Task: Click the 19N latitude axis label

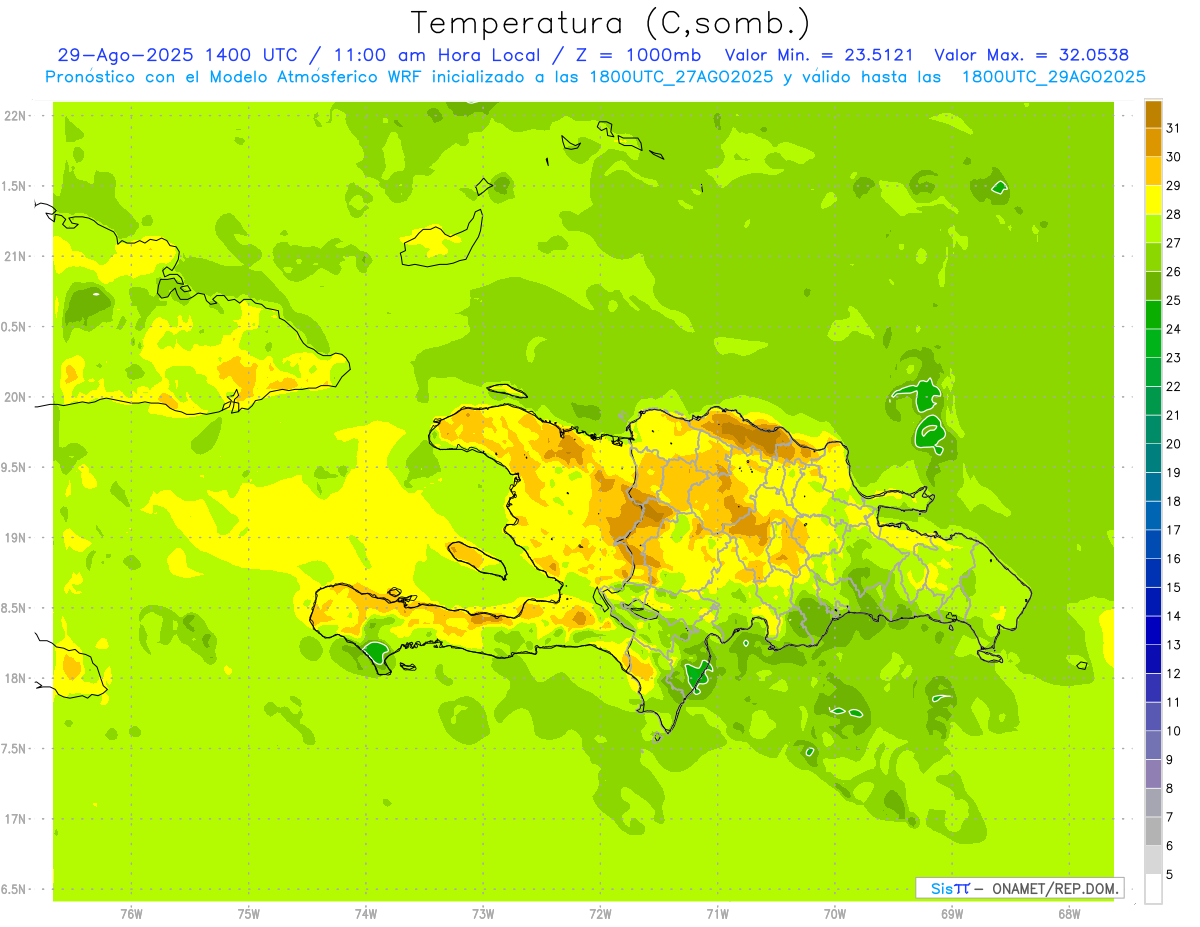Action: (x=15, y=538)
